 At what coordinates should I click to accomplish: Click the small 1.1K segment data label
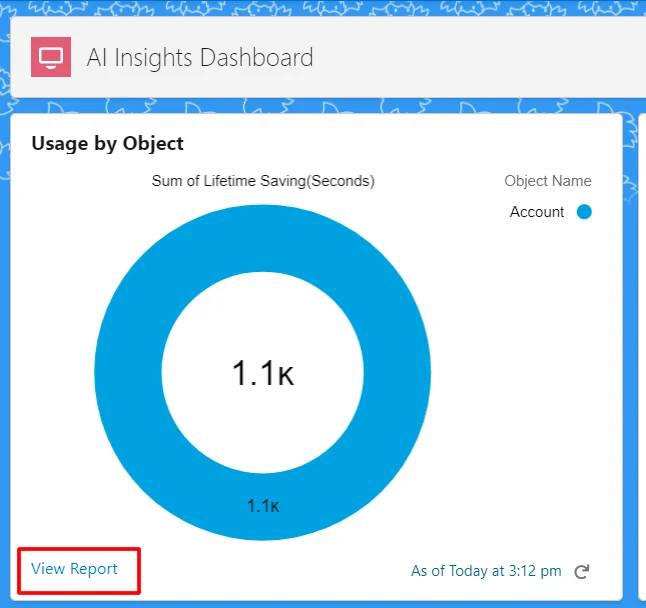coord(263,506)
